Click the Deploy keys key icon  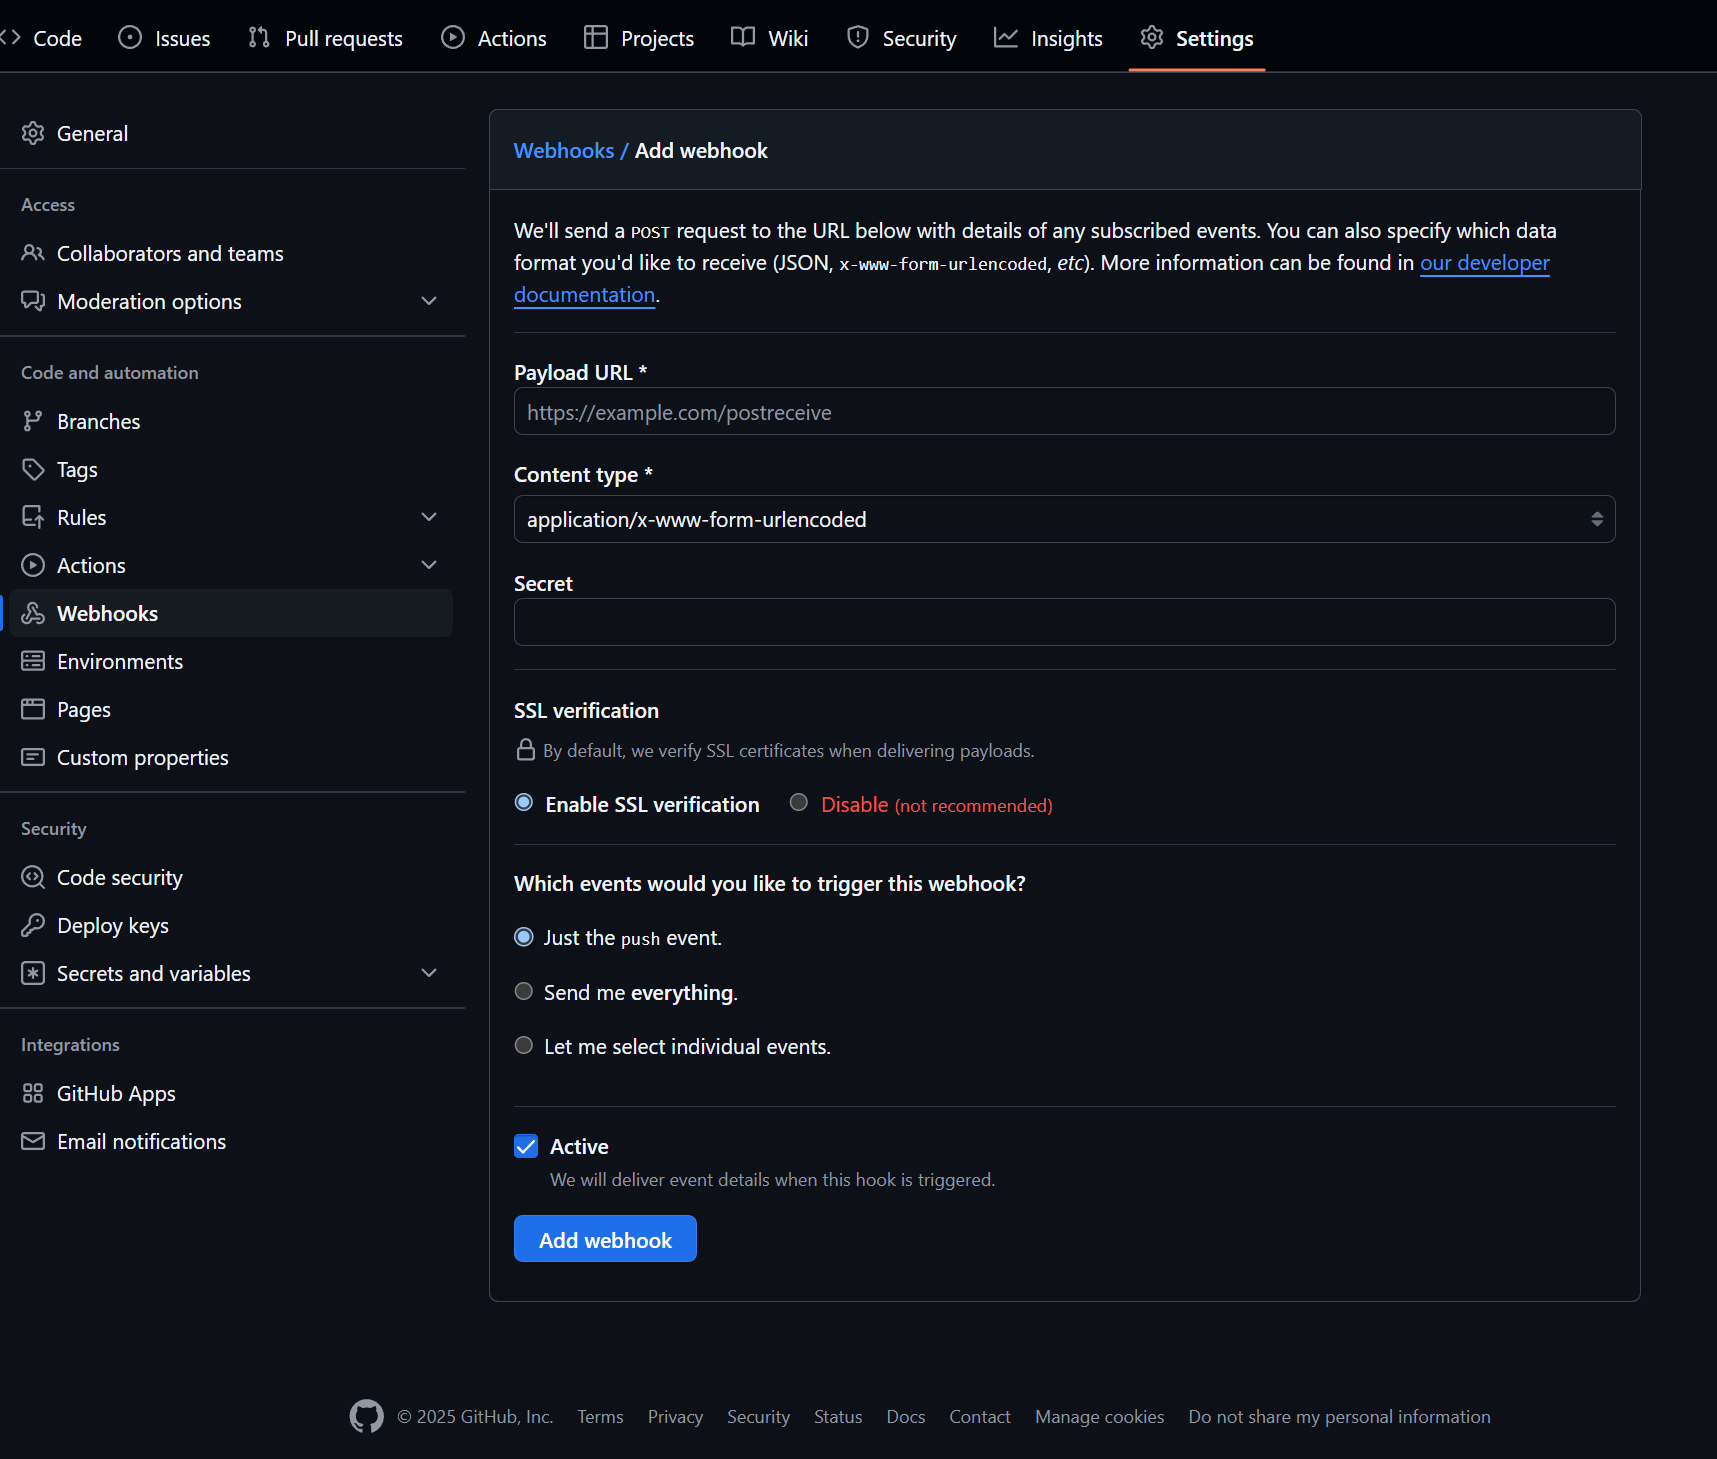coord(33,925)
